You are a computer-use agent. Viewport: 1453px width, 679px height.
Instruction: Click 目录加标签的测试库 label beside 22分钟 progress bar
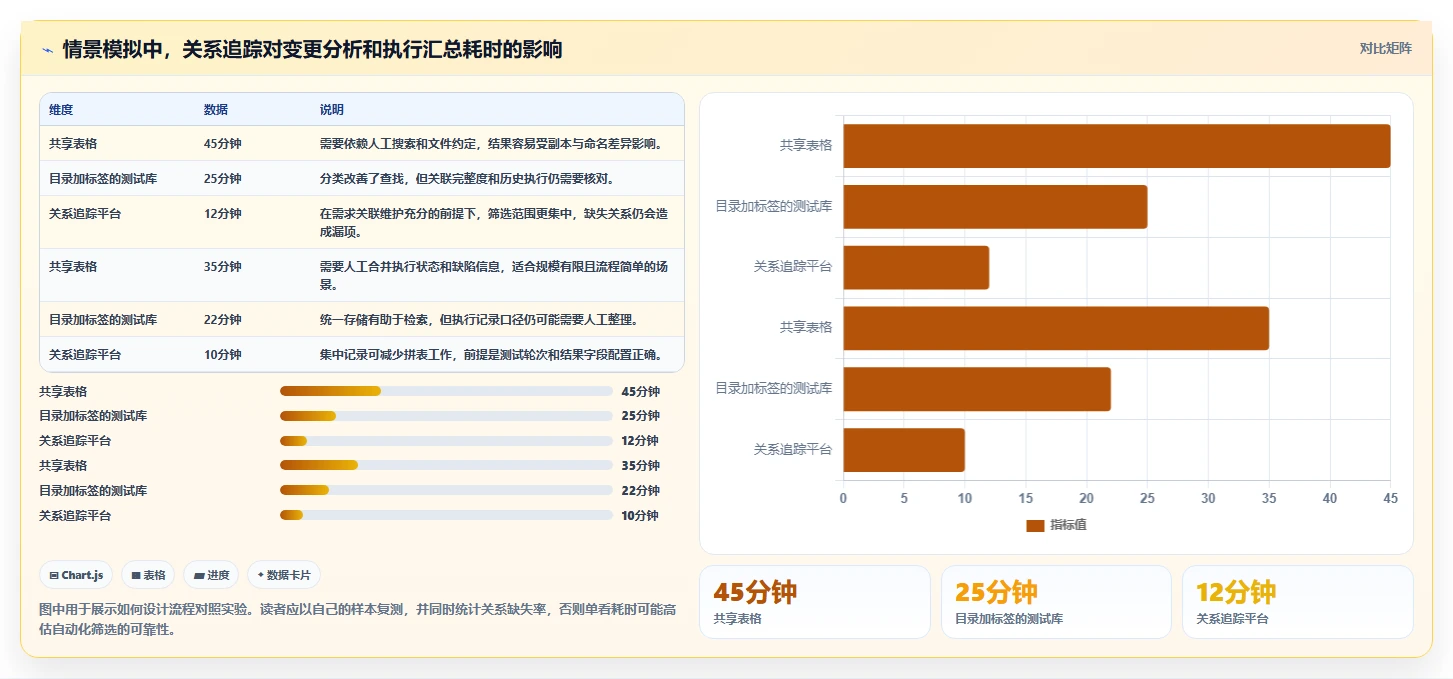click(x=93, y=491)
